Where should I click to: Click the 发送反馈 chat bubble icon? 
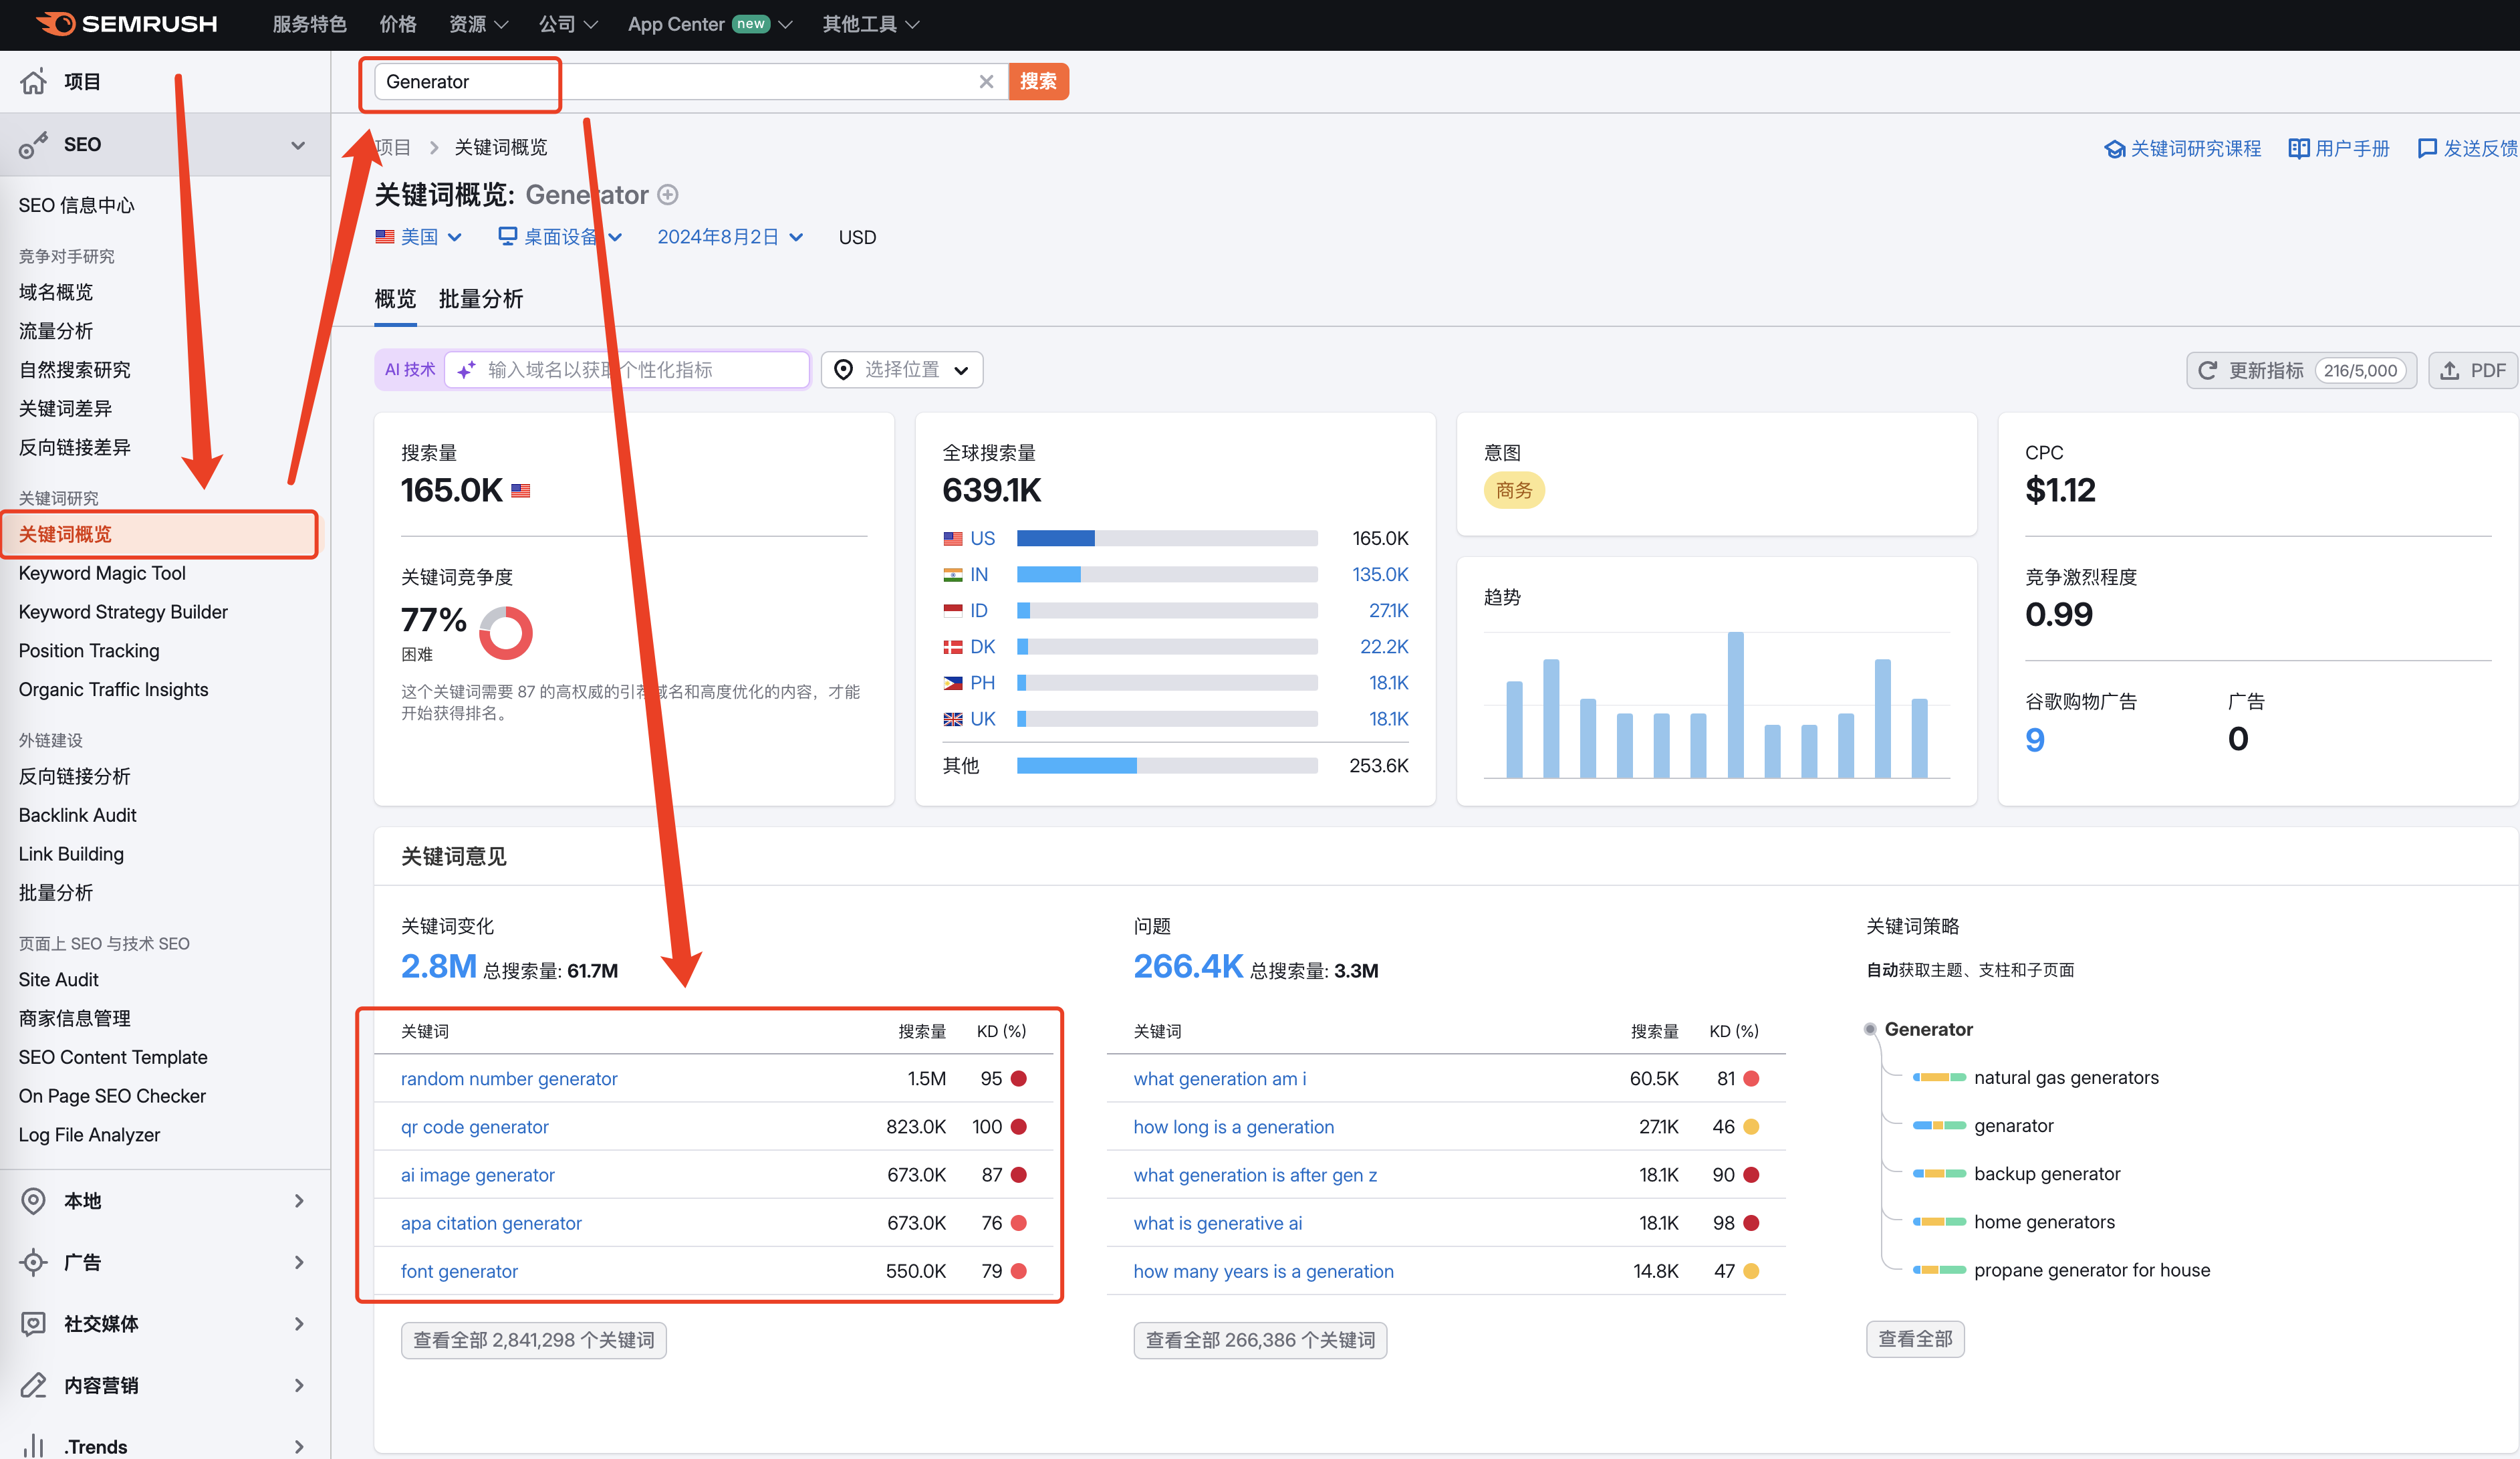pos(2427,149)
